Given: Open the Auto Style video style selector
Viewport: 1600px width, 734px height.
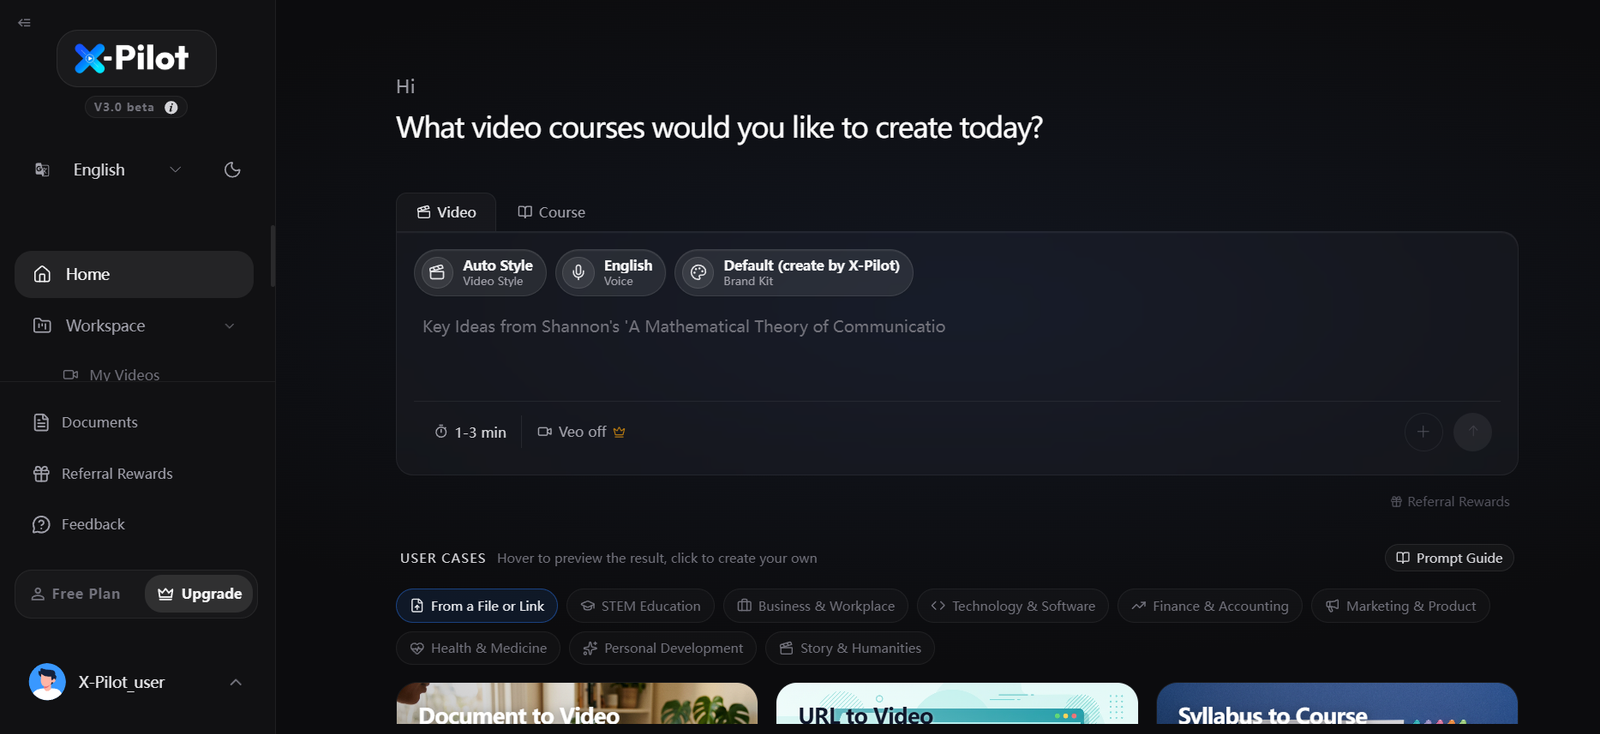Looking at the screenshot, I should [480, 272].
